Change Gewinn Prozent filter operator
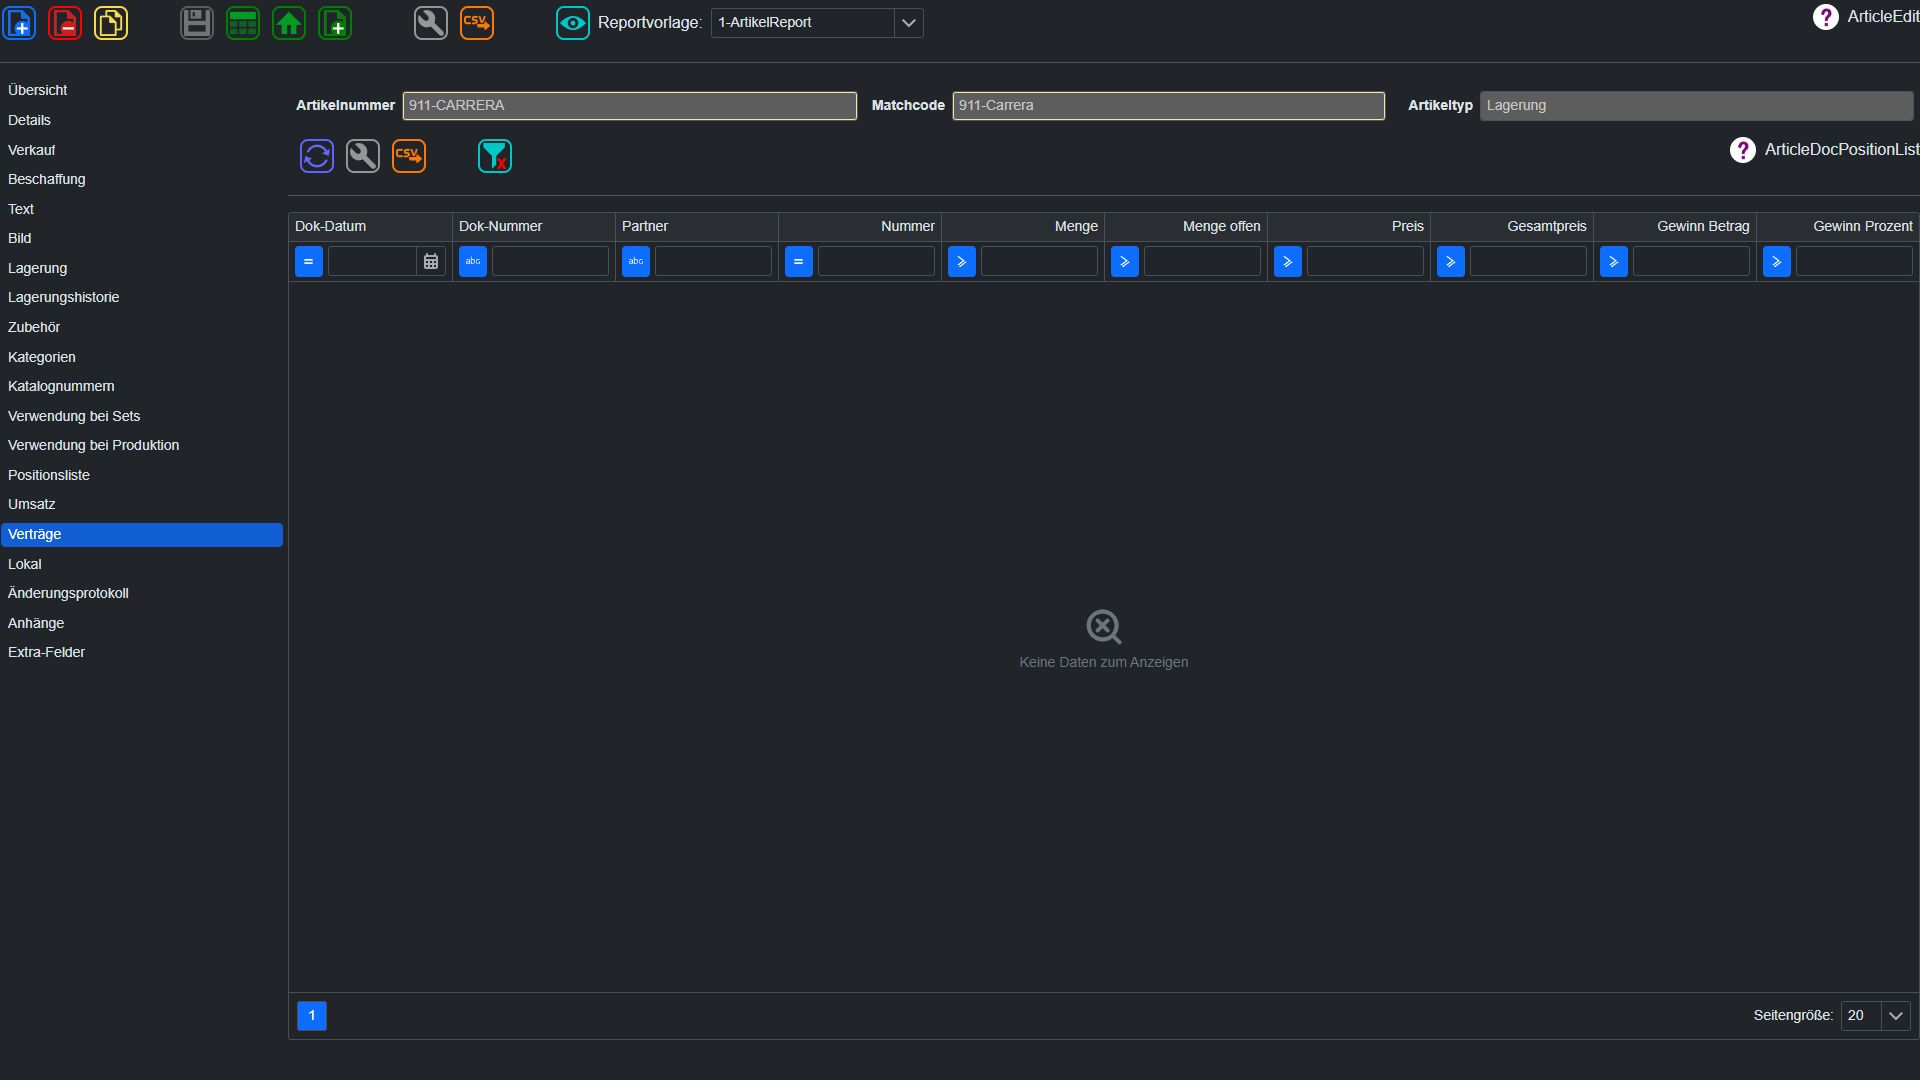Image resolution: width=1920 pixels, height=1080 pixels. pos(1777,261)
